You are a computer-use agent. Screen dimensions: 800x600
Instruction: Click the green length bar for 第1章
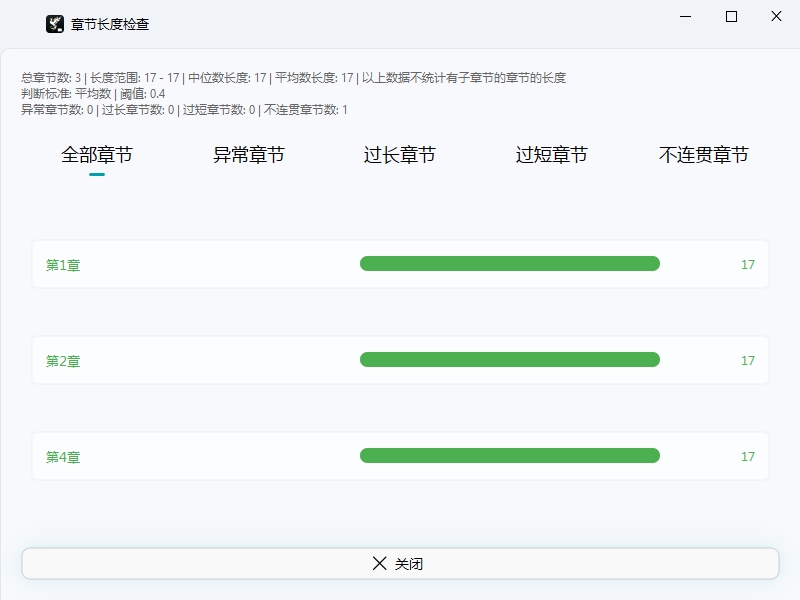click(510, 264)
